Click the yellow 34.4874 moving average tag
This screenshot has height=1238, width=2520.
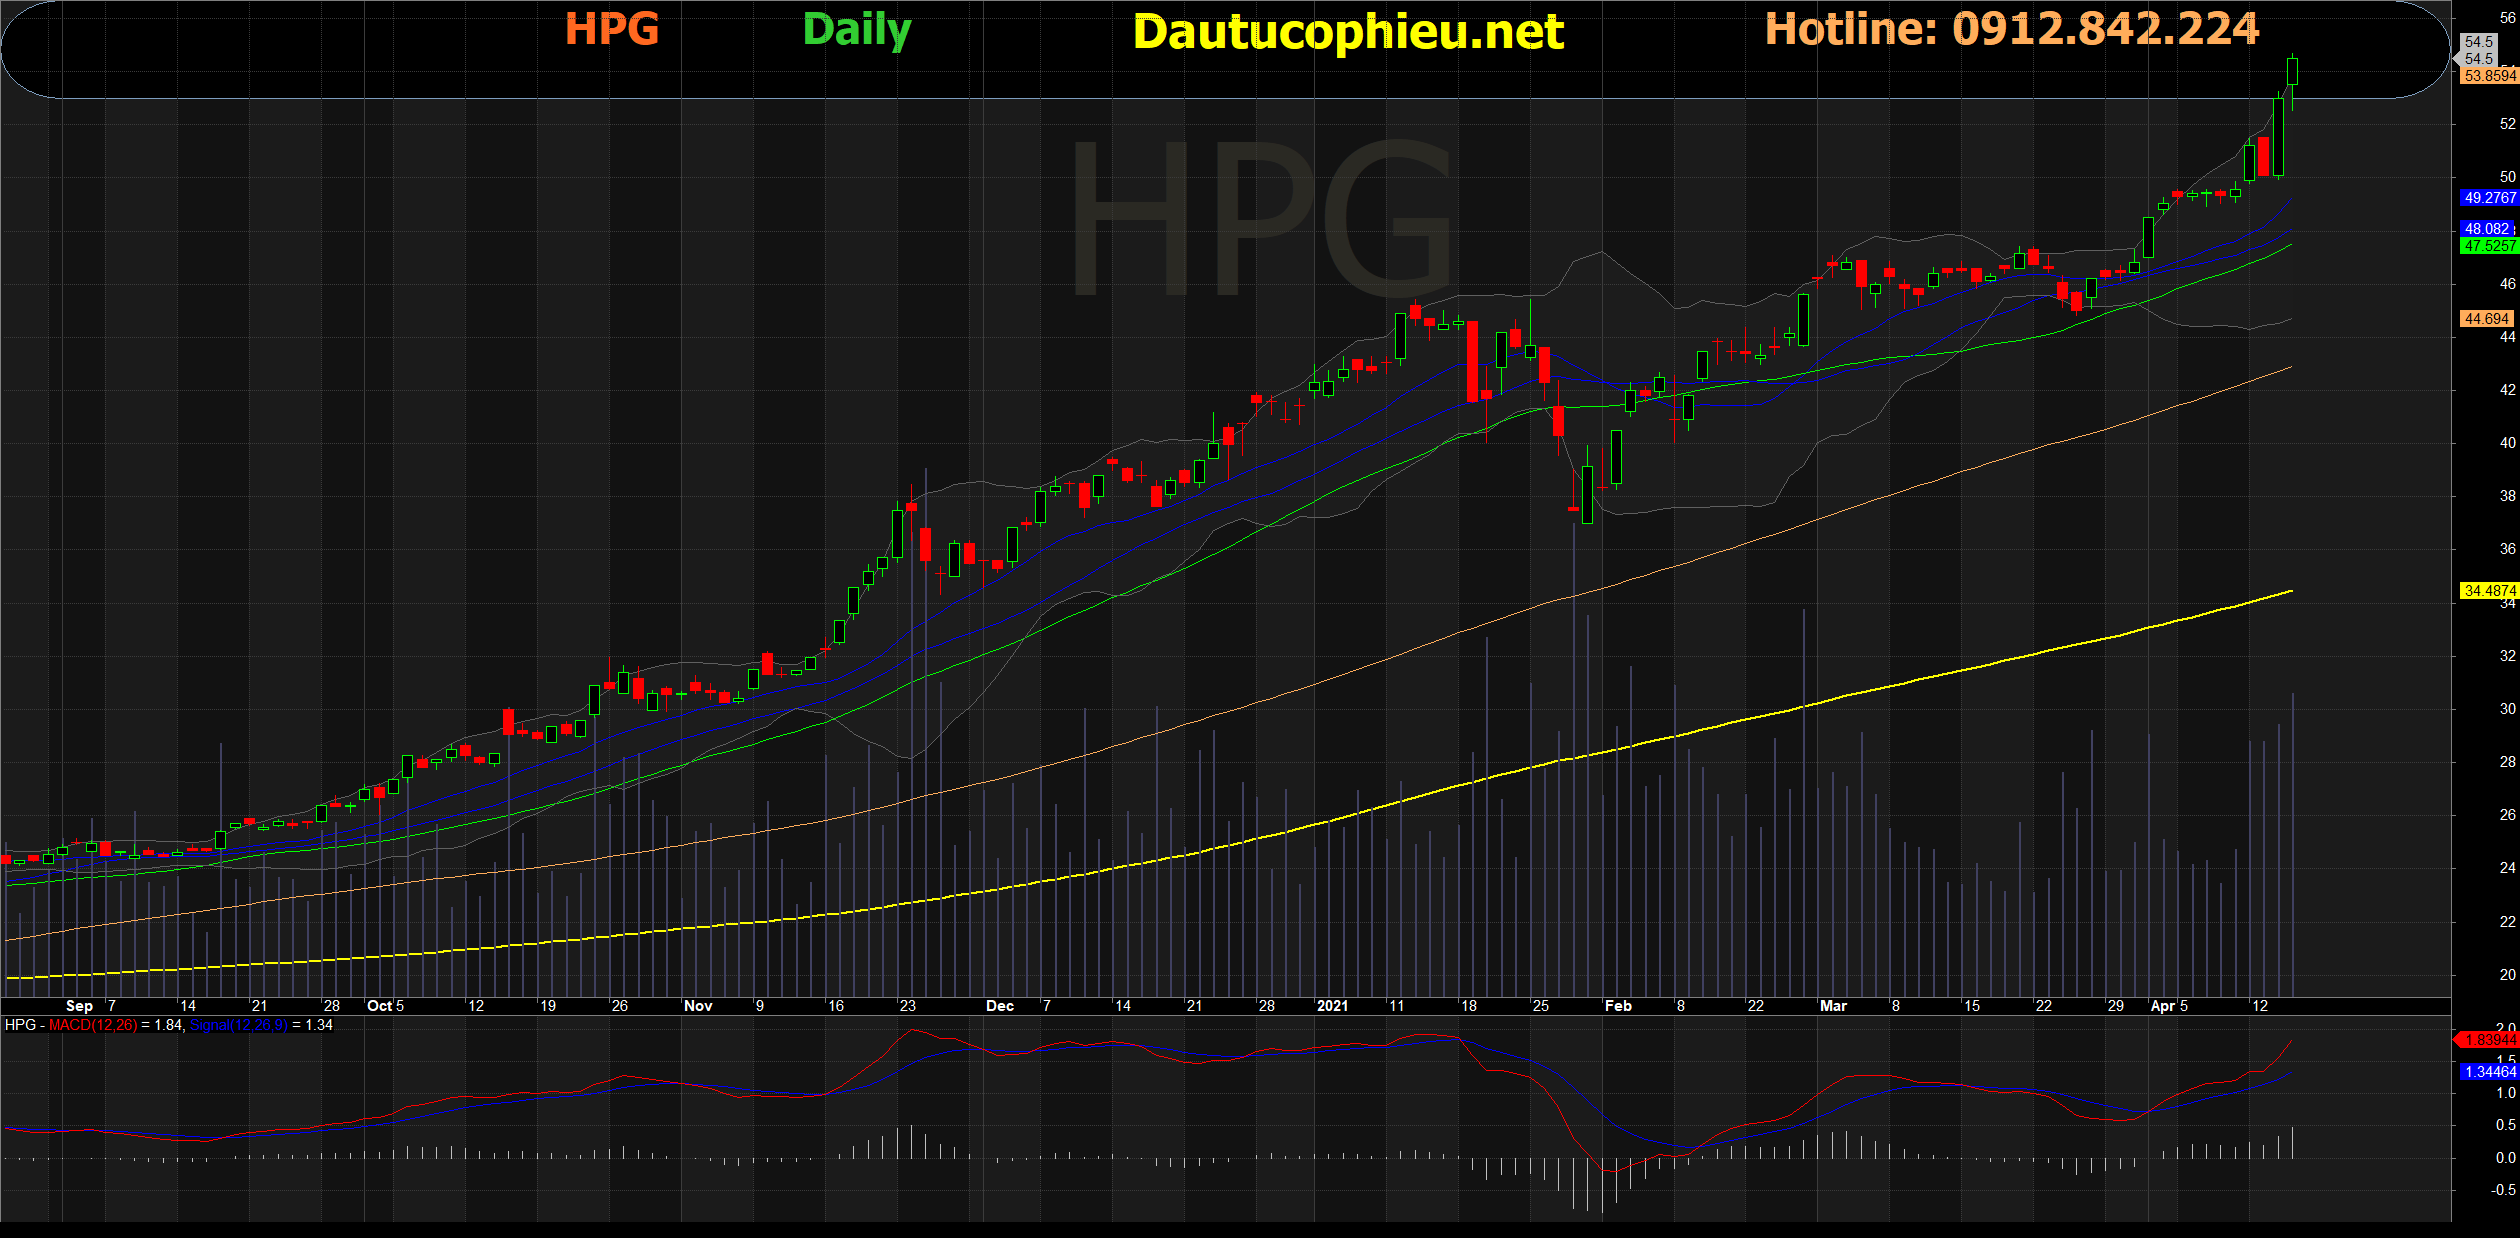pos(2488,591)
